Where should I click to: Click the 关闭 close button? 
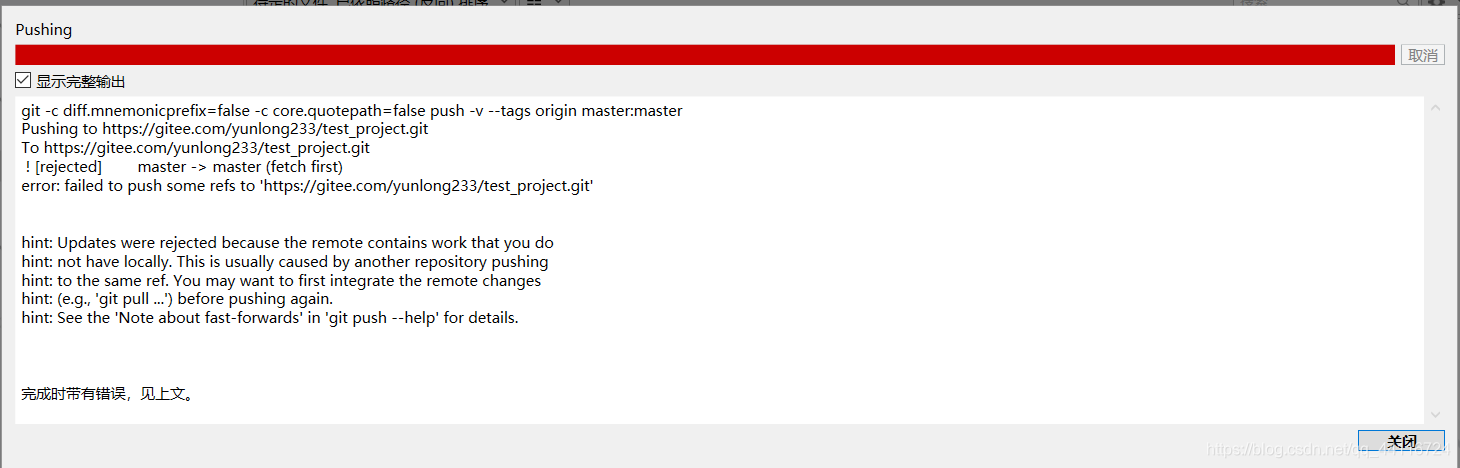point(1401,441)
